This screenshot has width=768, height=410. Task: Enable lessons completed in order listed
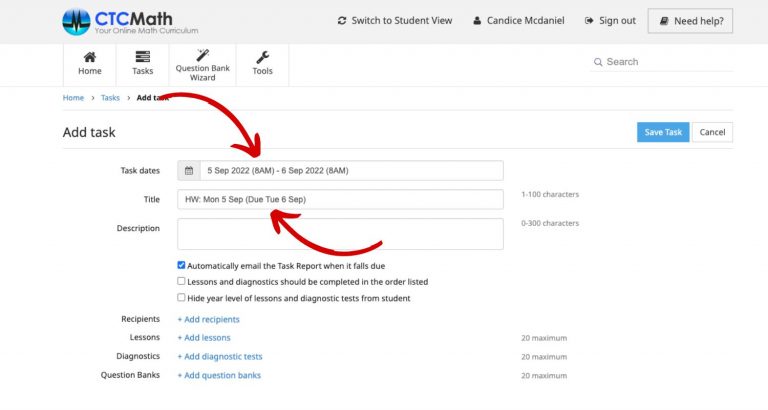coord(181,282)
